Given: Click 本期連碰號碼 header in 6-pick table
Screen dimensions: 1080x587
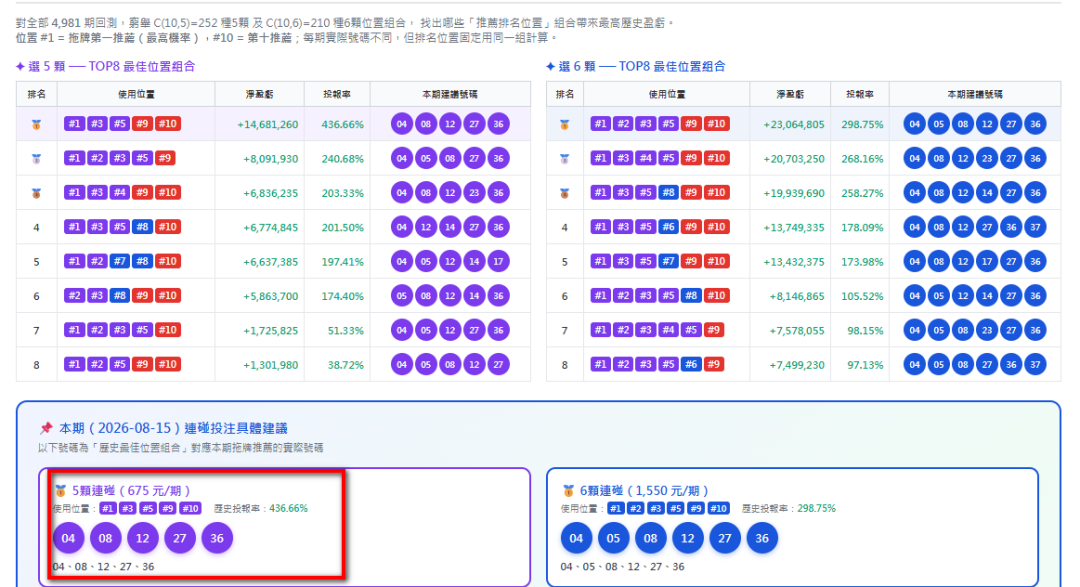Looking at the screenshot, I should tap(975, 94).
